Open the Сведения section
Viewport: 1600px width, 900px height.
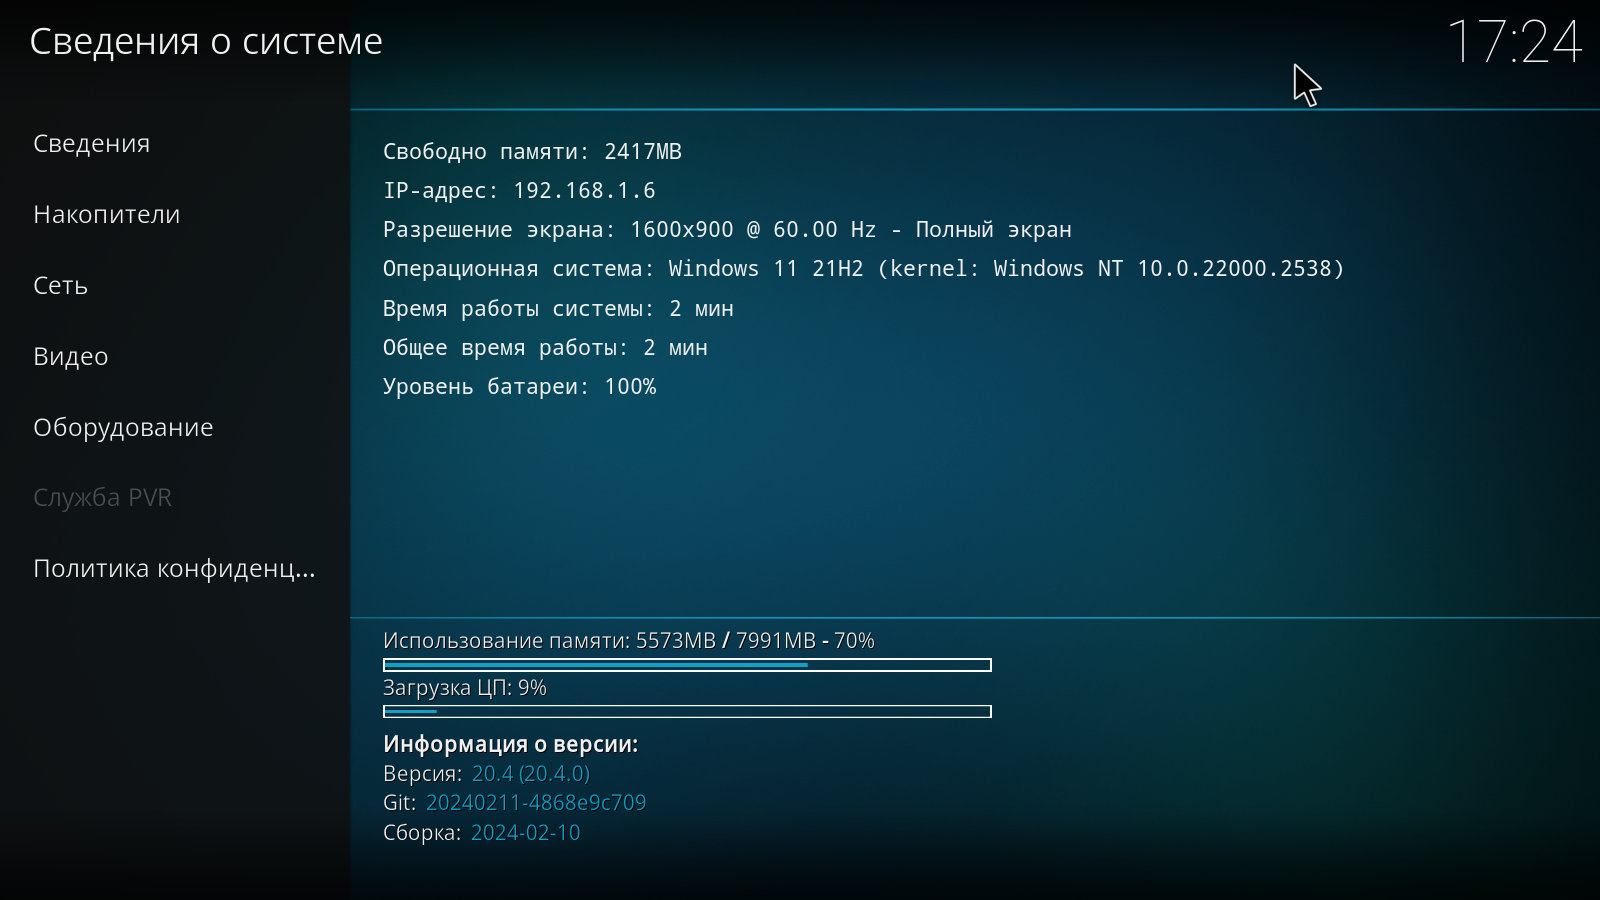(x=91, y=143)
